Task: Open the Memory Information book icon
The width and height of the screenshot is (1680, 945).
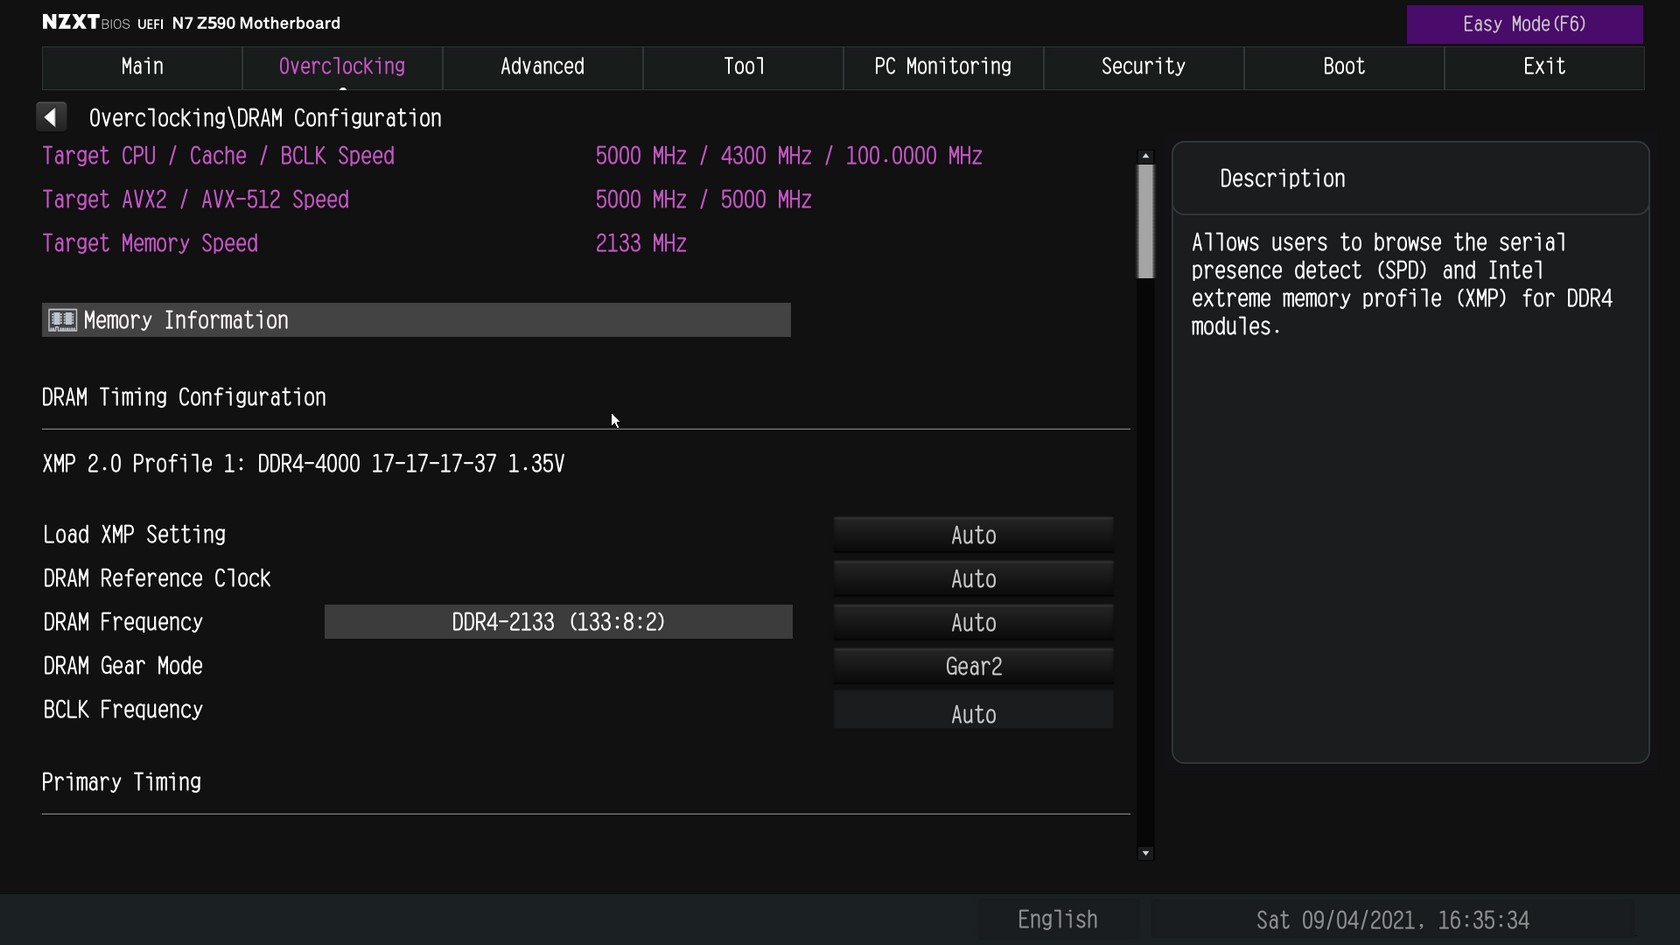Action: (62, 320)
